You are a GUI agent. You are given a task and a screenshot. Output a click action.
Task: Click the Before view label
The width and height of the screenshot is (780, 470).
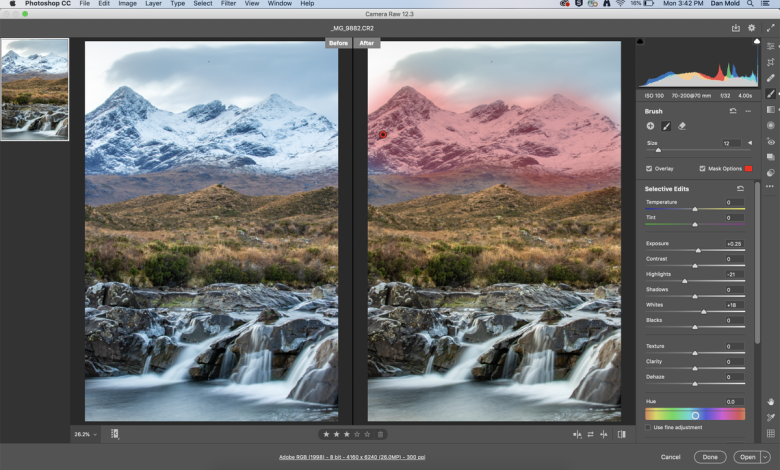pyautogui.click(x=338, y=43)
